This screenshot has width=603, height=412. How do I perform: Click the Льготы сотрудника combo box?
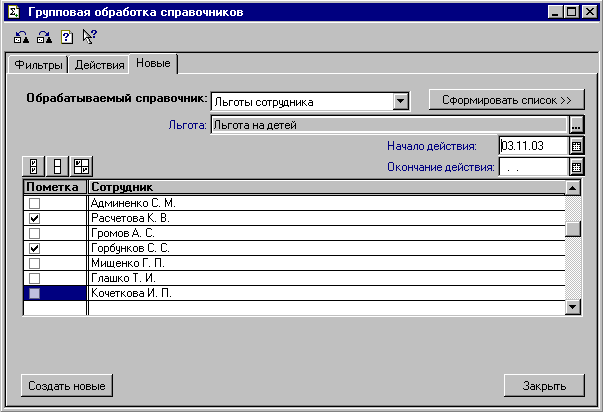(x=310, y=102)
